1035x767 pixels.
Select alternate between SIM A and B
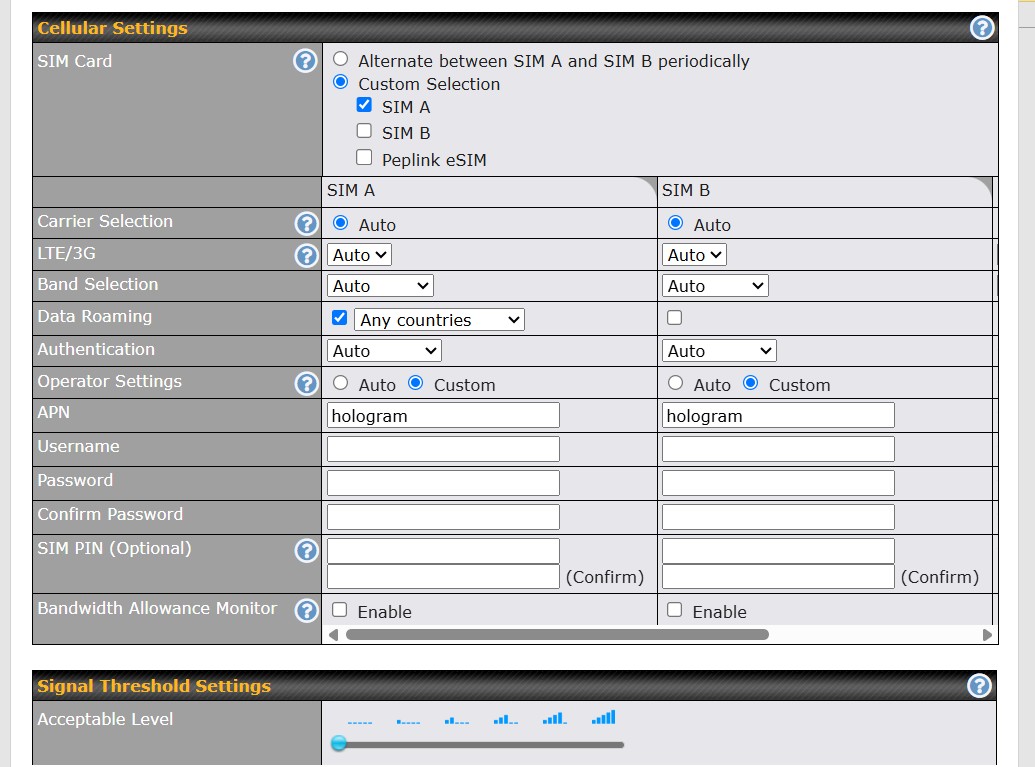pos(340,60)
